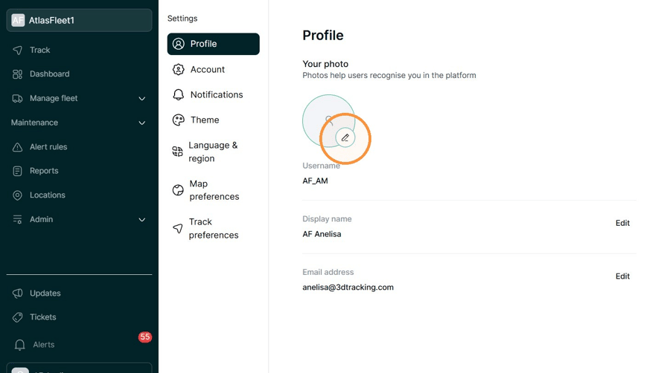670x373 pixels.
Task: Click the red 55 alerts badge
Action: click(x=145, y=337)
